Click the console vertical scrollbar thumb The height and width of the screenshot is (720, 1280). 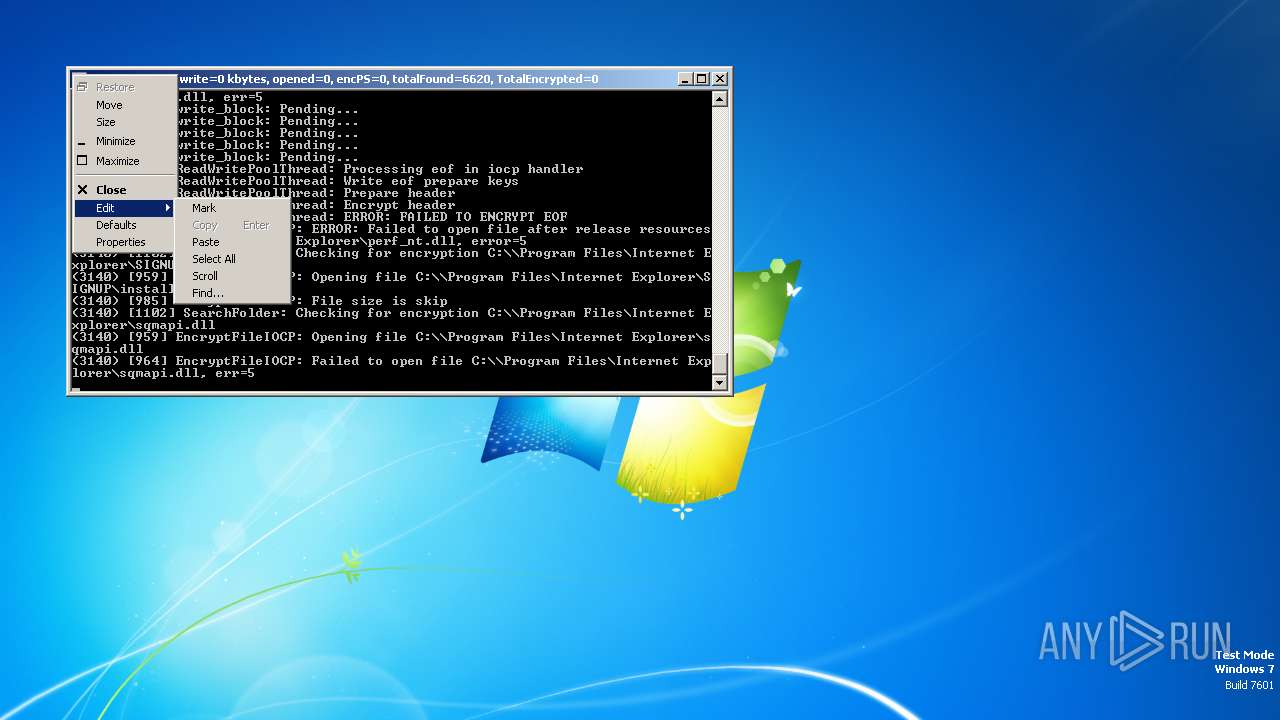click(x=719, y=363)
